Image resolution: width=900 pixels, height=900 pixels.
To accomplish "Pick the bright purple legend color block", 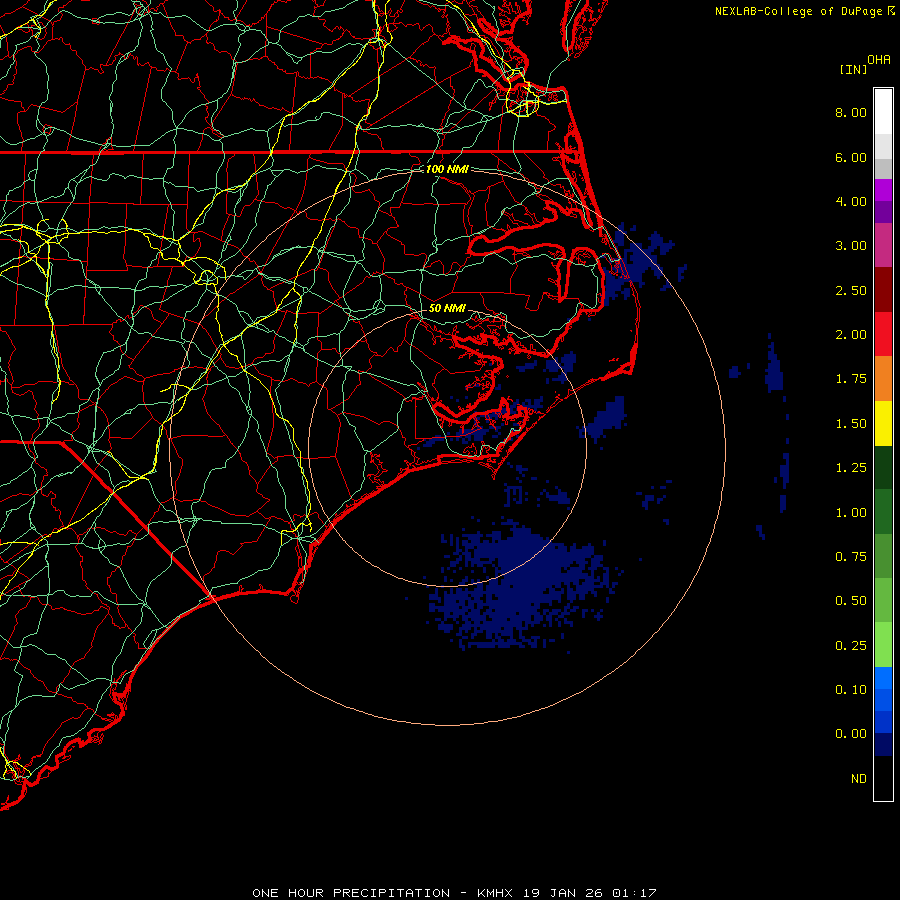I will [x=883, y=190].
